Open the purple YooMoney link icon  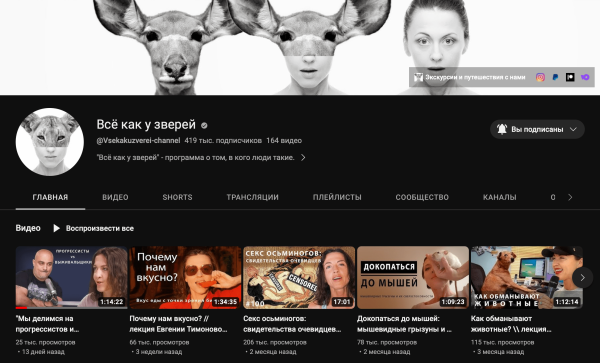point(585,77)
